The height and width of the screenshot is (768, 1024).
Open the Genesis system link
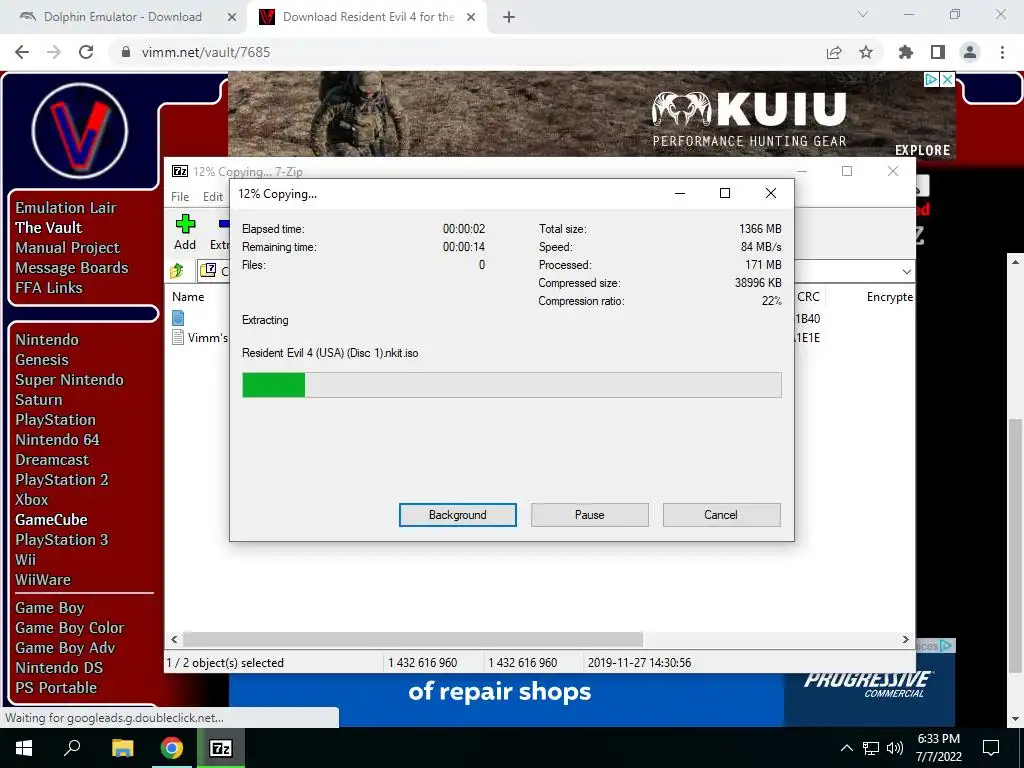coord(42,360)
